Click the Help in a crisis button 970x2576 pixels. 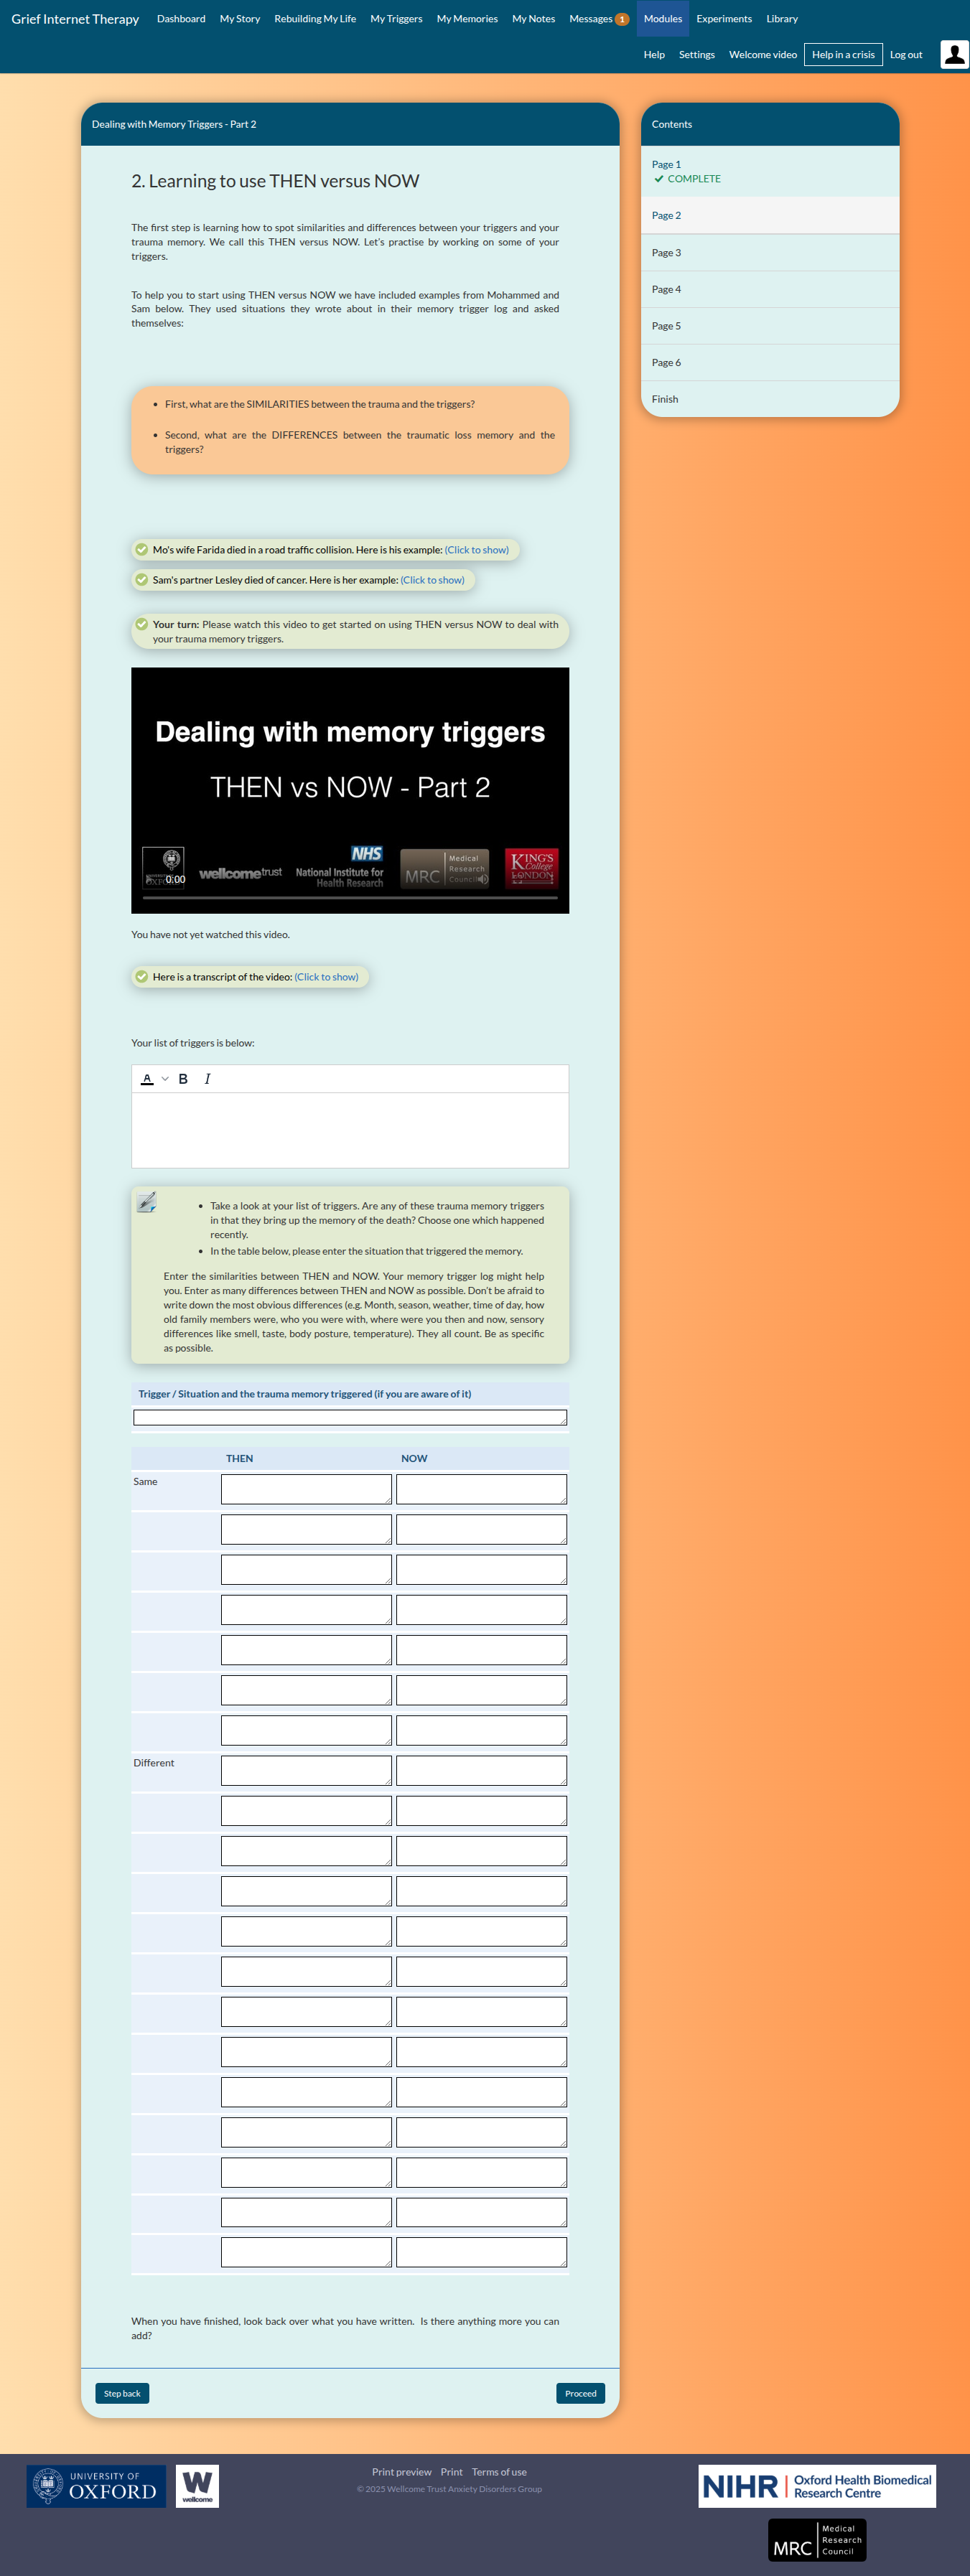(842, 55)
